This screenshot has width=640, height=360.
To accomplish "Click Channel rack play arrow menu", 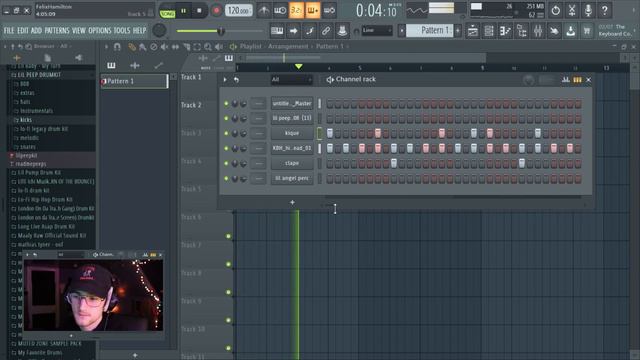I will pos(225,80).
